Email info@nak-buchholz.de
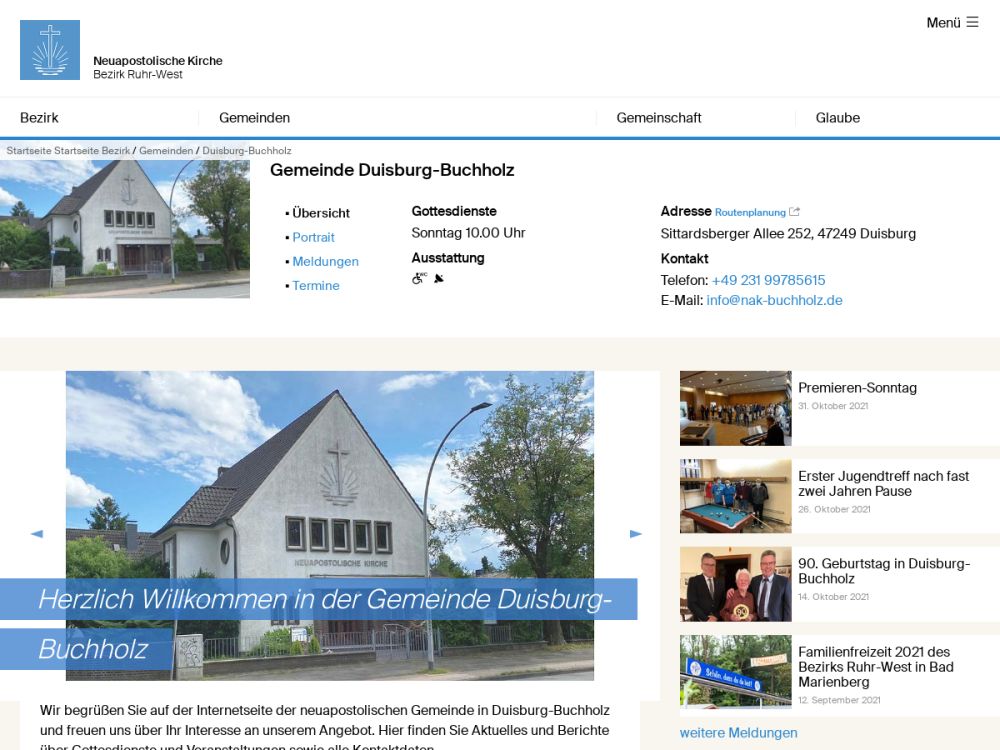Viewport: 1000px width, 750px height. pyautogui.click(x=774, y=300)
